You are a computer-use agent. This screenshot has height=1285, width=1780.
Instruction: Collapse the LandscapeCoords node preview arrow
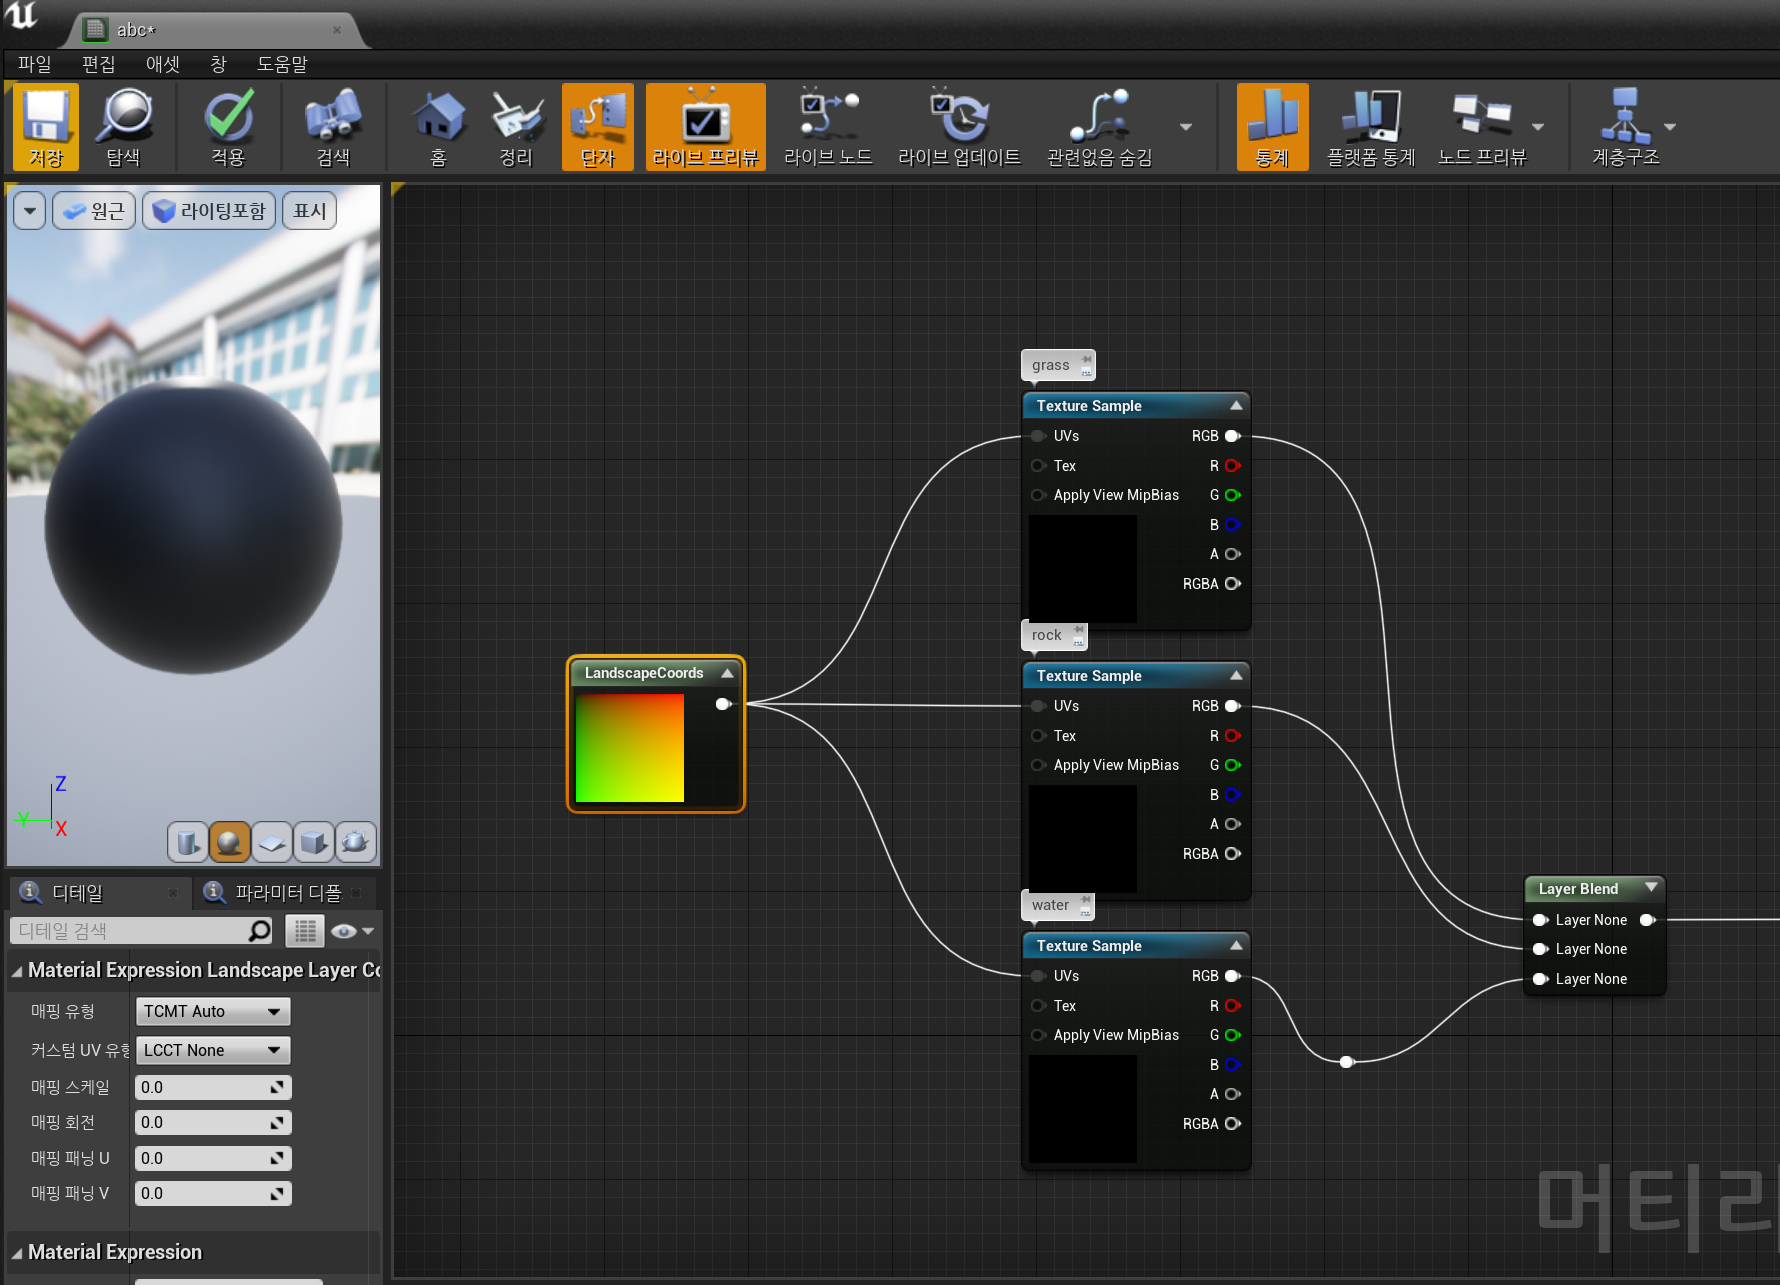(x=727, y=673)
